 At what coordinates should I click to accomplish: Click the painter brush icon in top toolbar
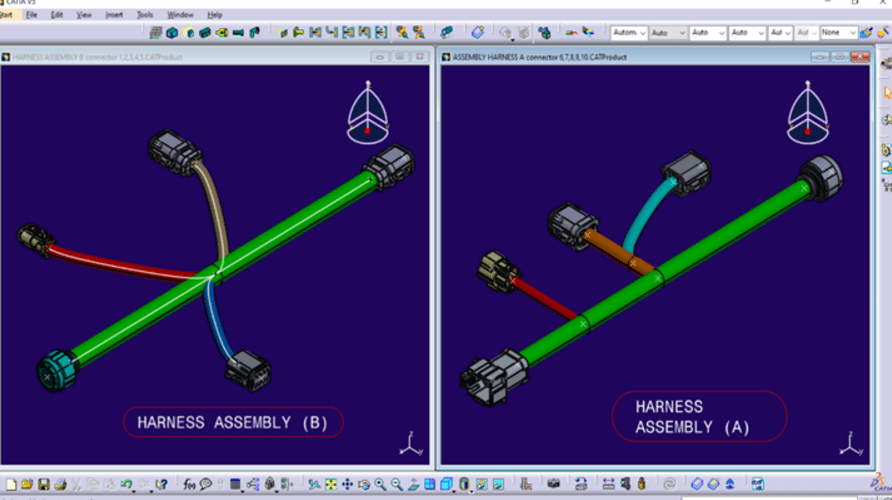click(866, 33)
